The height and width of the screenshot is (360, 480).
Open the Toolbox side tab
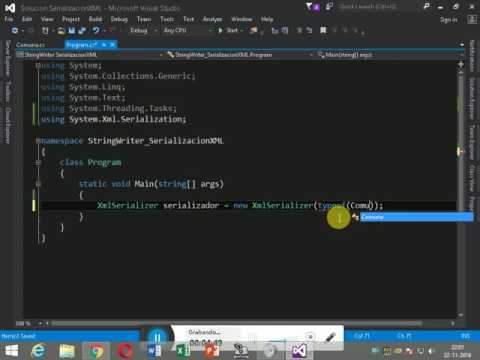[x=7, y=91]
